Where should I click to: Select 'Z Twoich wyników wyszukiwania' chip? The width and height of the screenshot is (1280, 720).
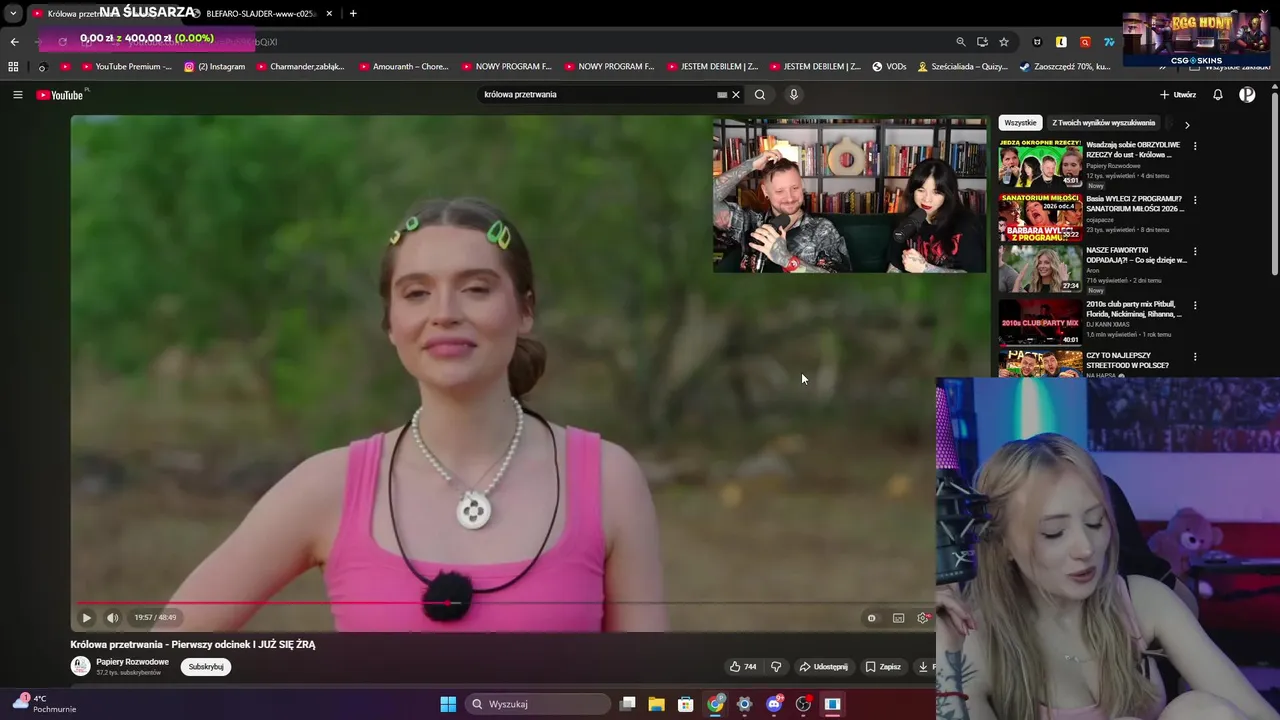click(1103, 123)
